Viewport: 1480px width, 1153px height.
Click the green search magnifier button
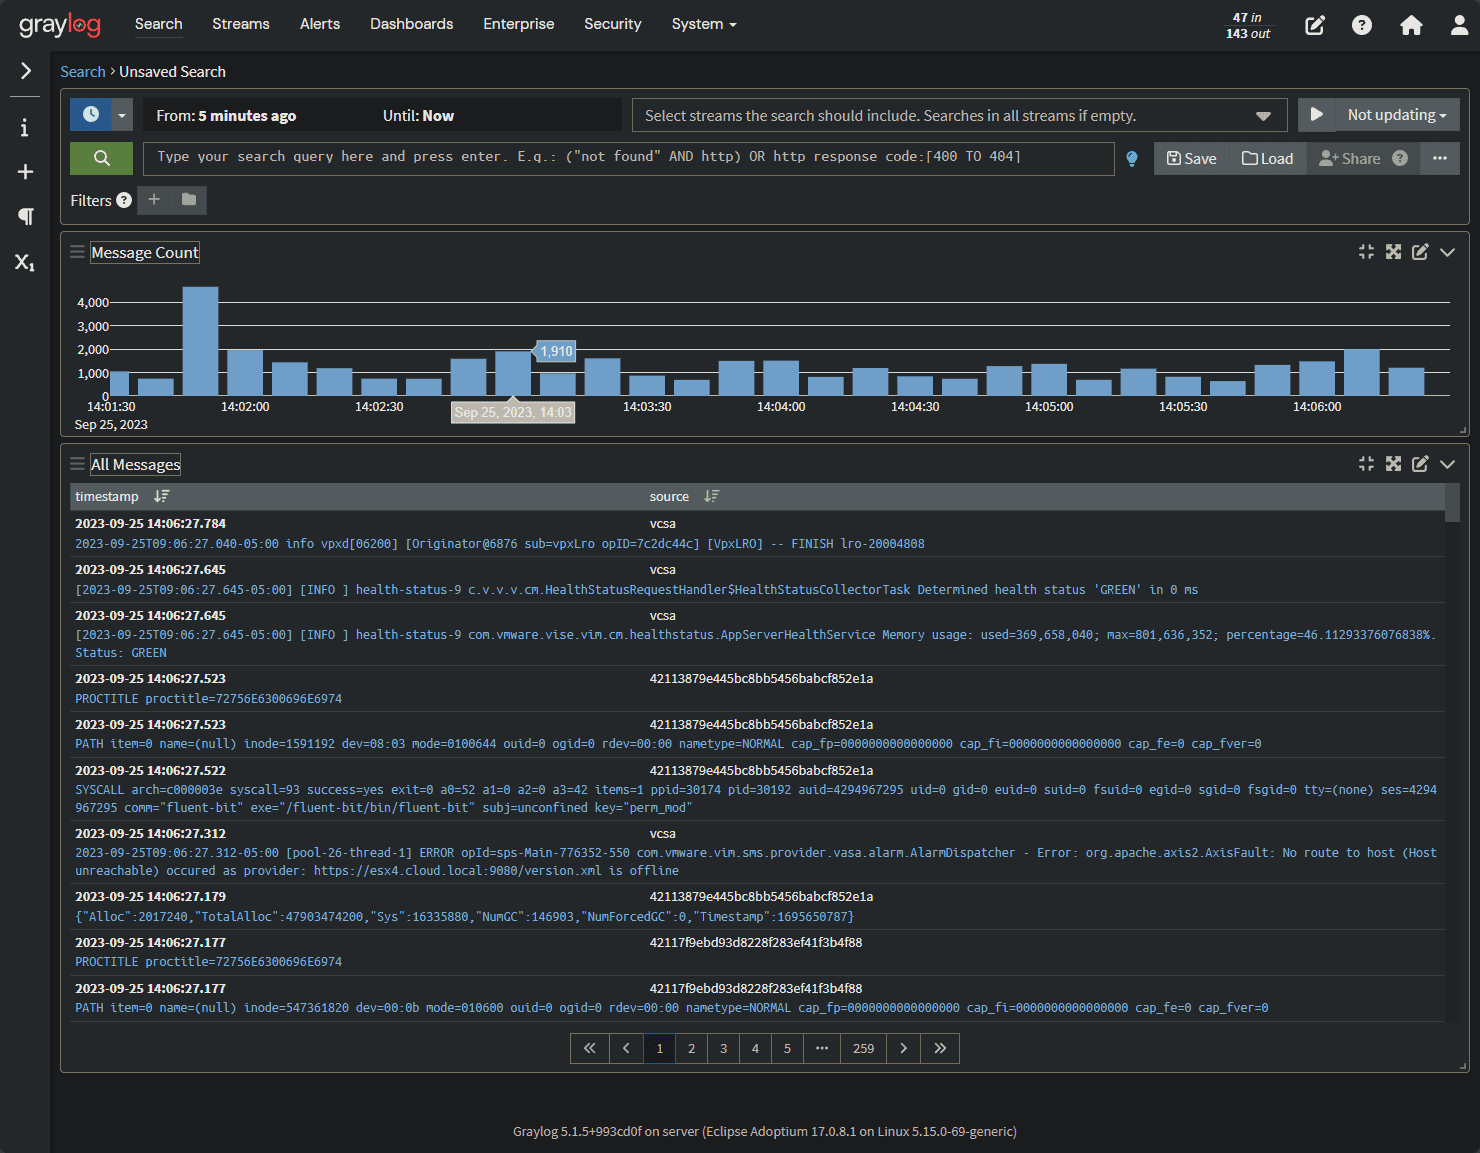click(101, 158)
